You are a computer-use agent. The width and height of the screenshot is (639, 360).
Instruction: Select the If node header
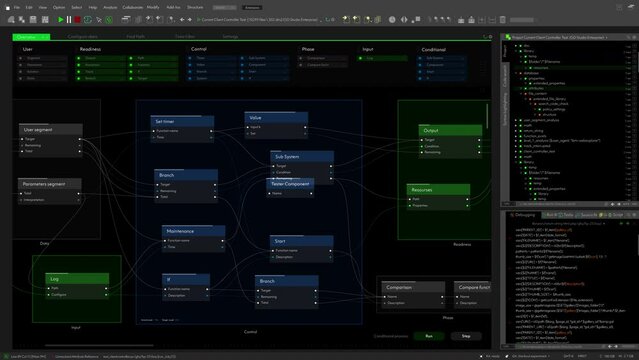point(186,280)
